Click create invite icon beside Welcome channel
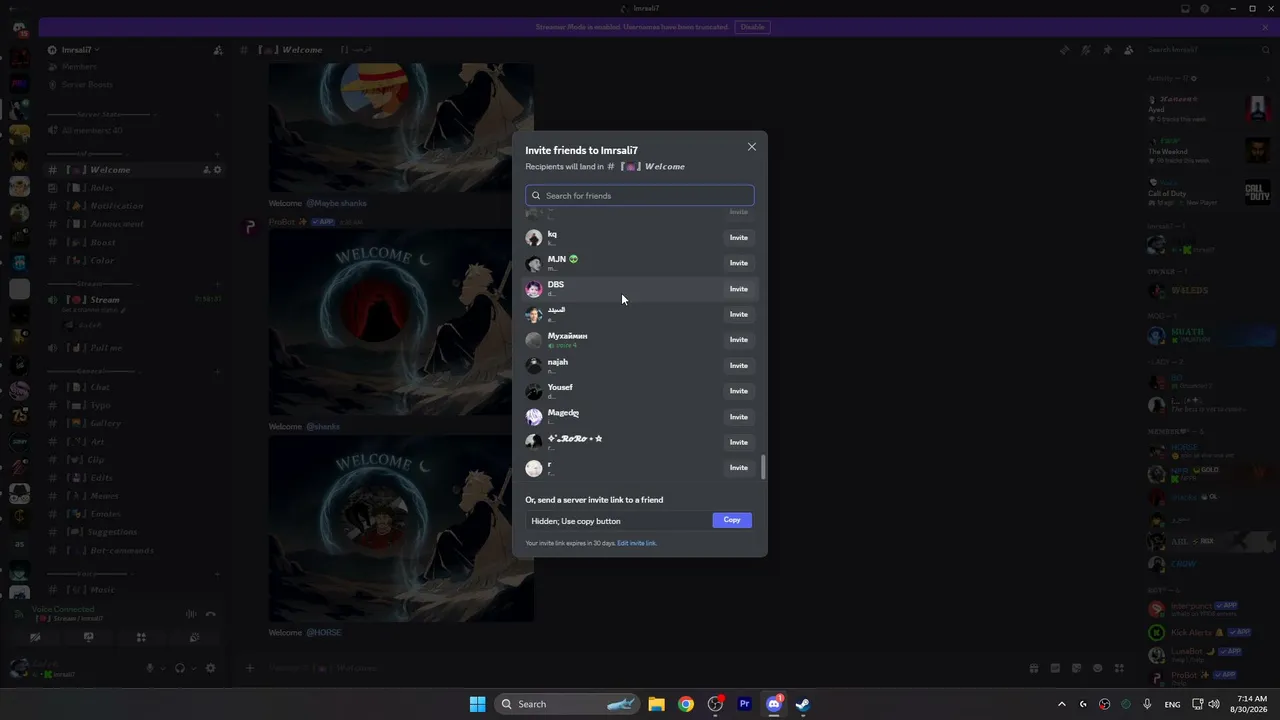This screenshot has width=1280, height=720. click(206, 170)
